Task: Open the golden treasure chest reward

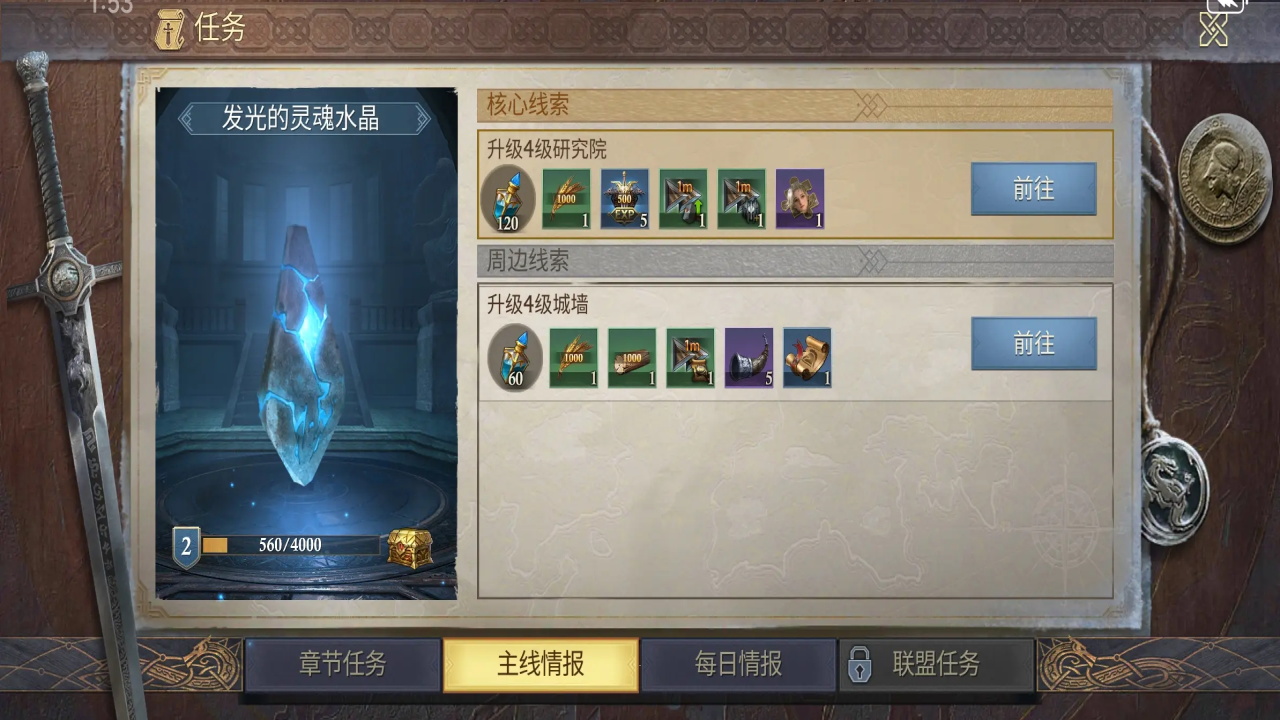Action: pos(410,548)
